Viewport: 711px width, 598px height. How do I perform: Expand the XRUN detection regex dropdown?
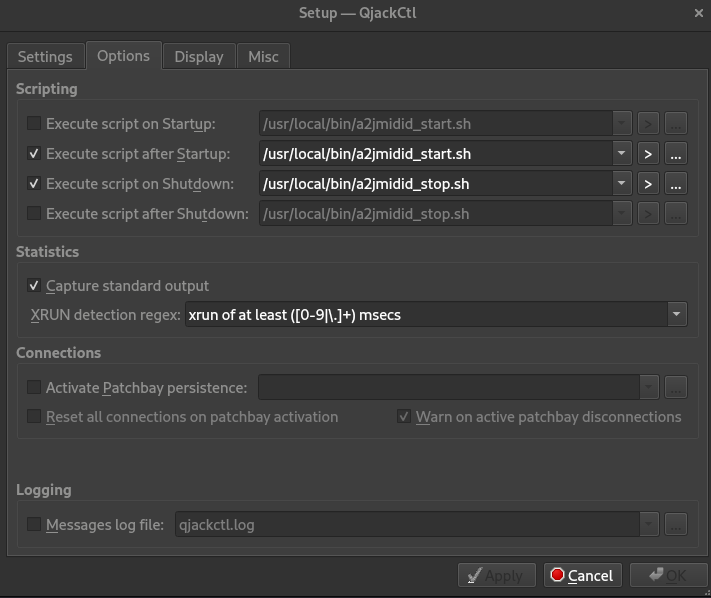676,314
